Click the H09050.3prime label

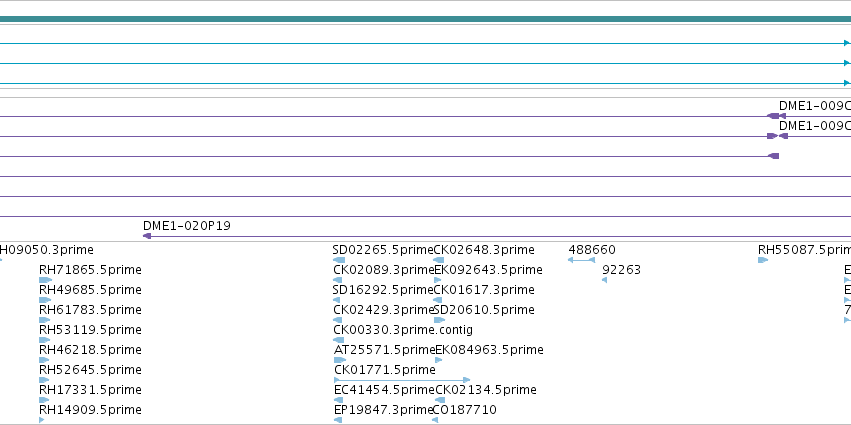coord(47,250)
